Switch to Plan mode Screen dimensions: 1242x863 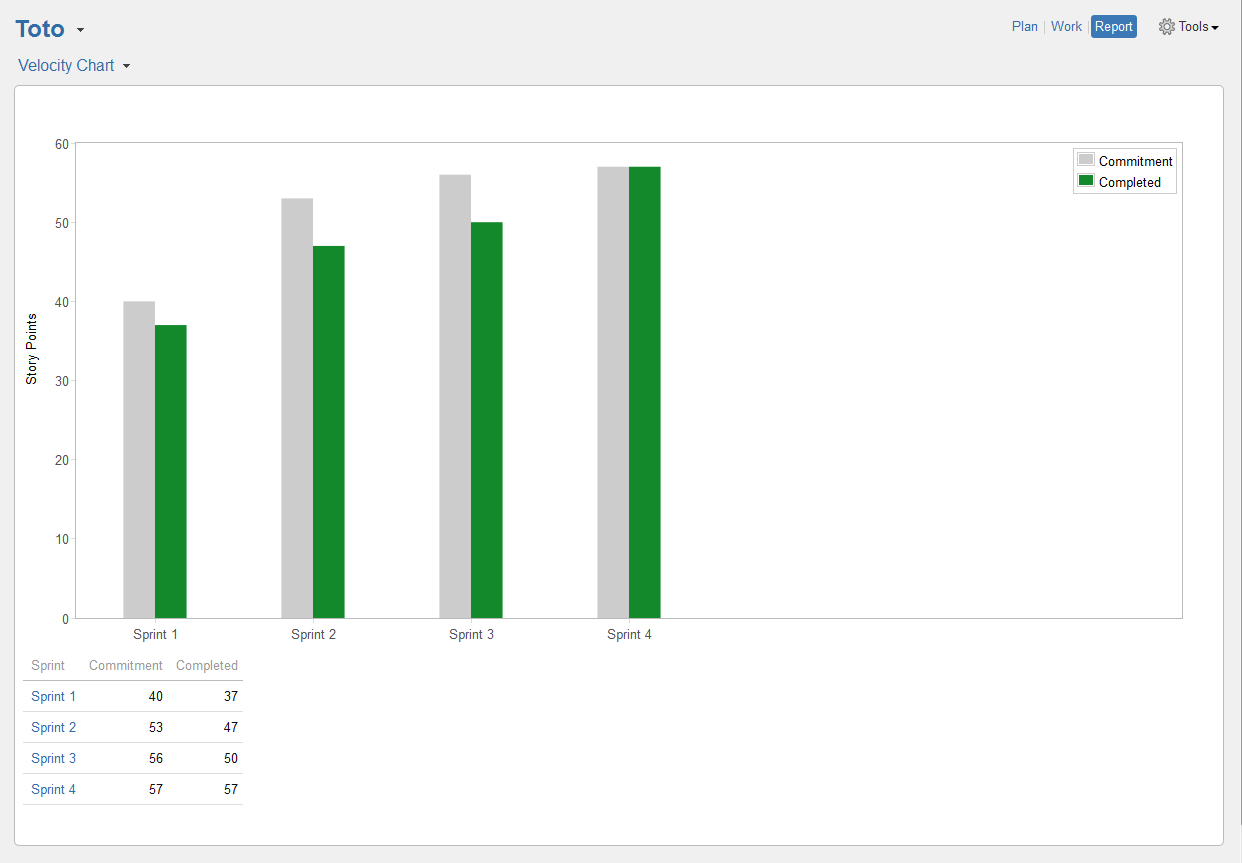1024,27
